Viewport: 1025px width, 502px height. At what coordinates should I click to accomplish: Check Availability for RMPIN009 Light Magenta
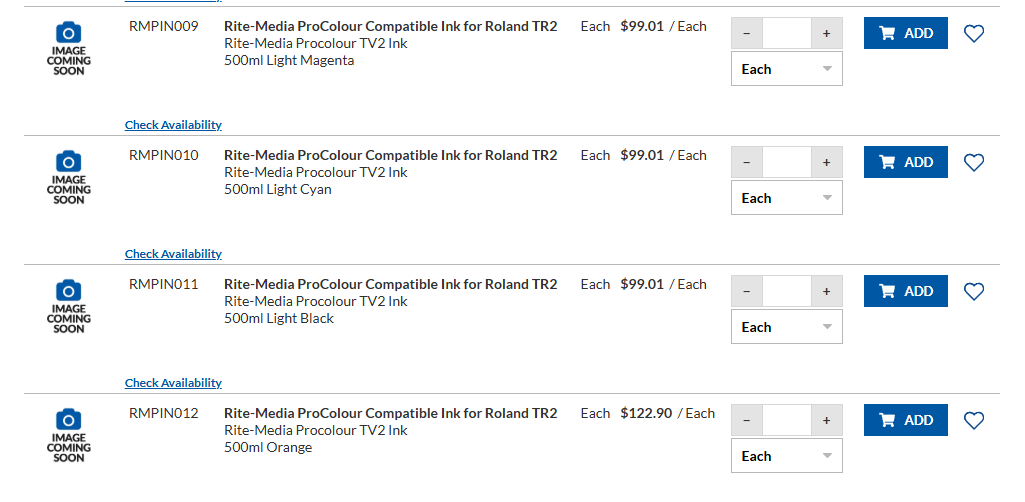point(173,125)
